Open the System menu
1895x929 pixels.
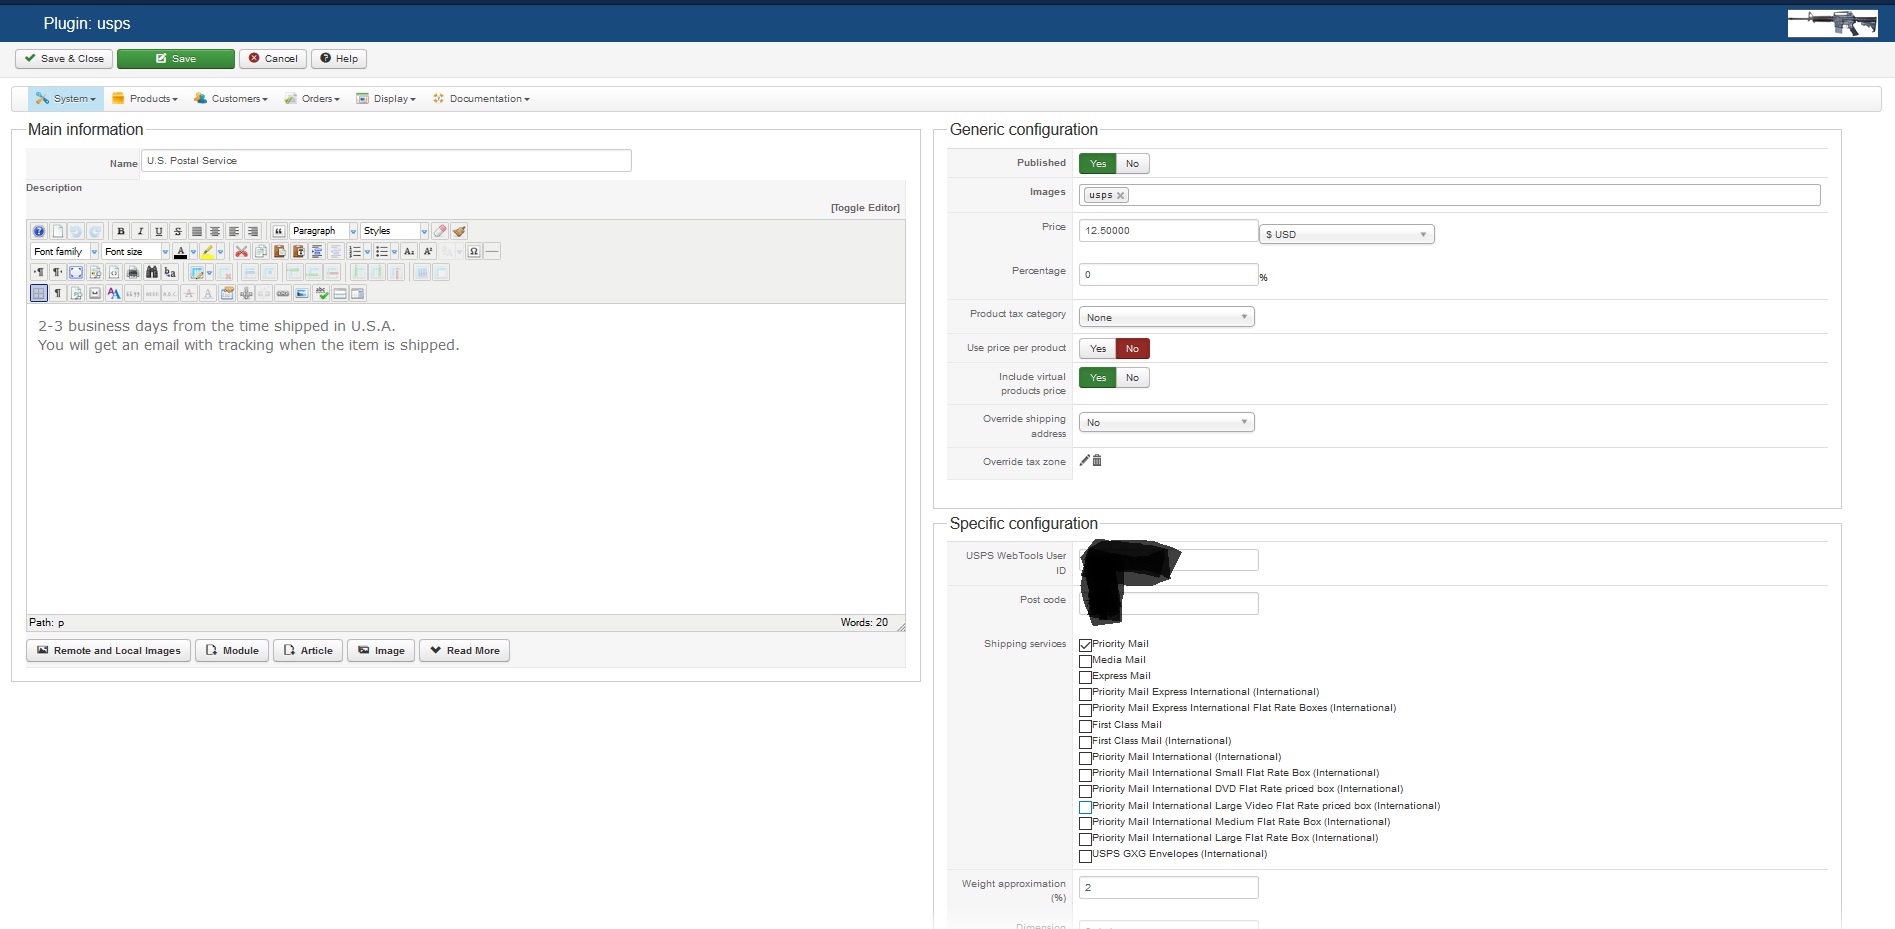[x=66, y=99]
